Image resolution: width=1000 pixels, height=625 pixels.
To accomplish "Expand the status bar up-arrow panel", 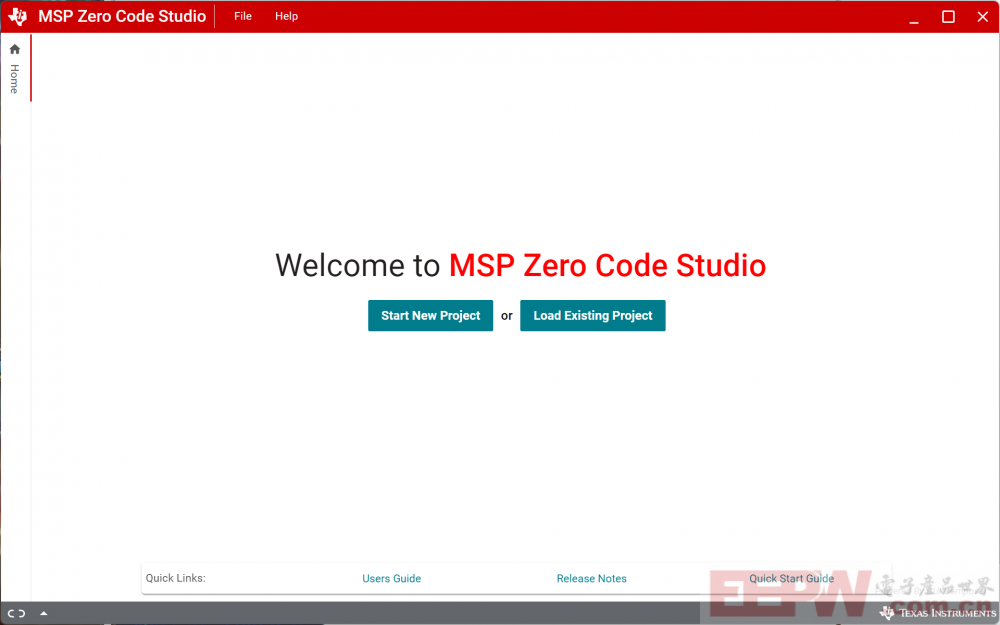I will tap(43, 614).
